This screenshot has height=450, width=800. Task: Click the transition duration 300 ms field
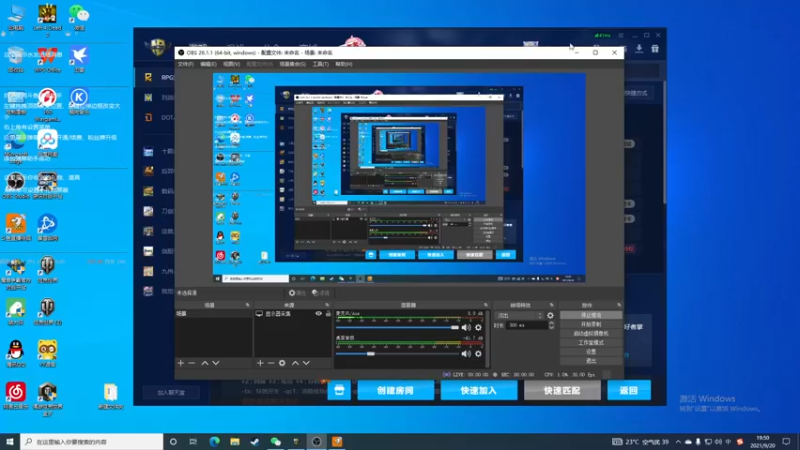(x=527, y=325)
